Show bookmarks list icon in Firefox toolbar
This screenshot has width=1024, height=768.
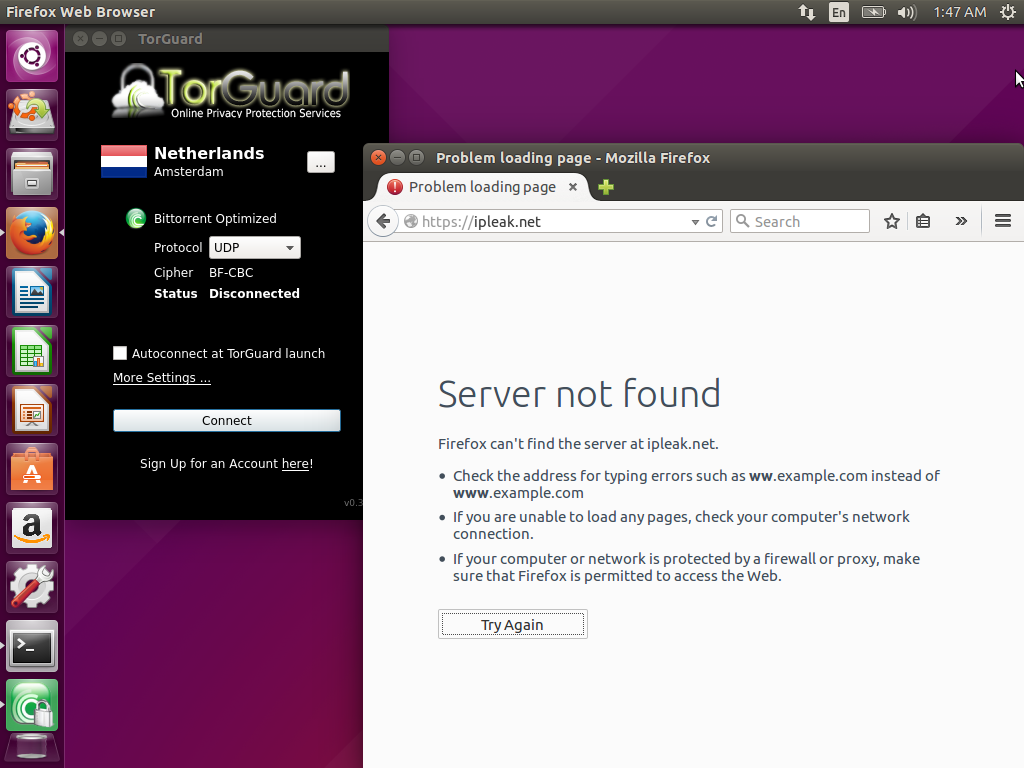point(923,221)
